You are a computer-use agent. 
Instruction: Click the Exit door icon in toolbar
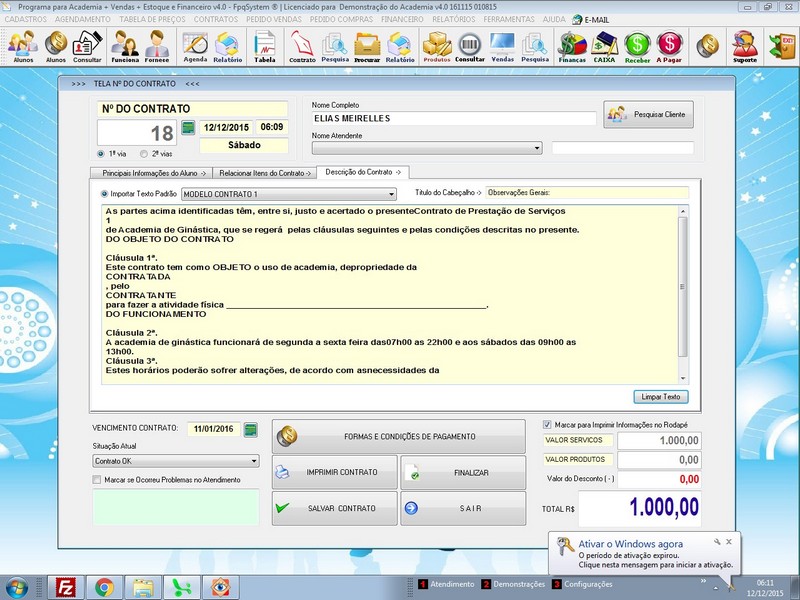click(x=782, y=46)
